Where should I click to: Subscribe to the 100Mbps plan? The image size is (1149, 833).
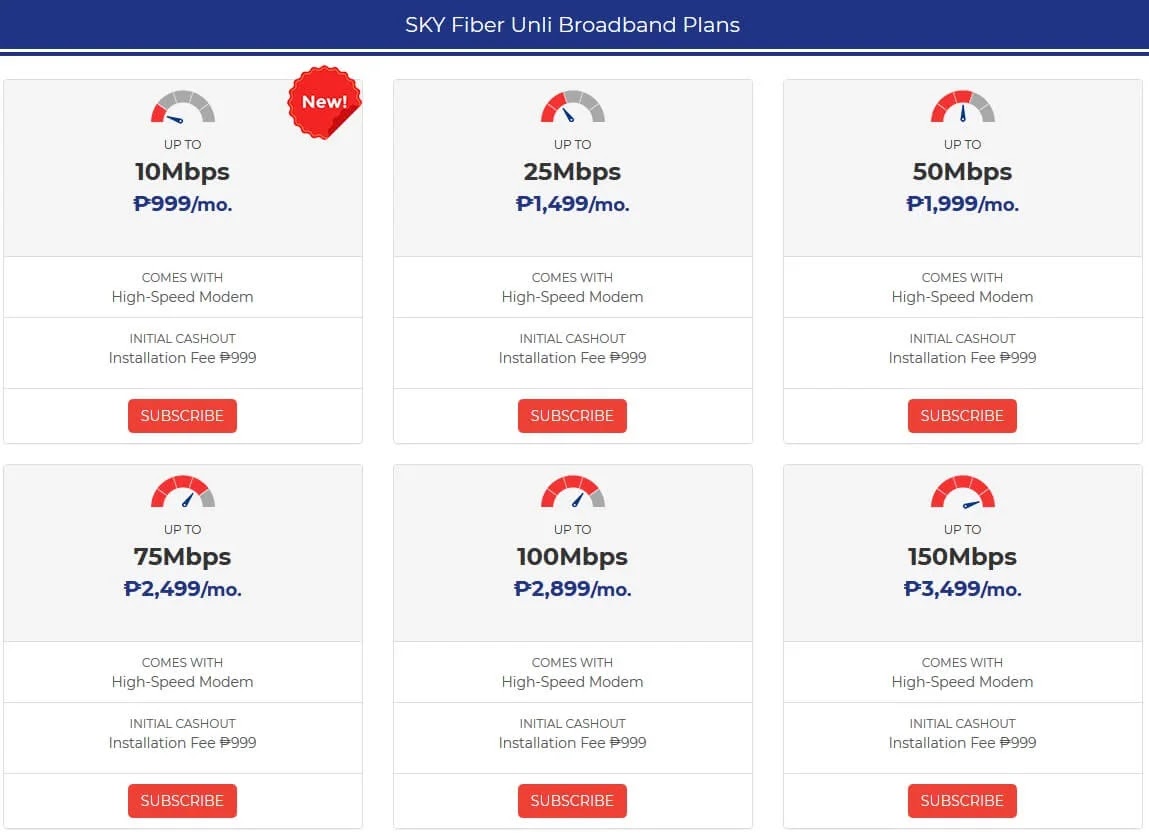(x=572, y=800)
